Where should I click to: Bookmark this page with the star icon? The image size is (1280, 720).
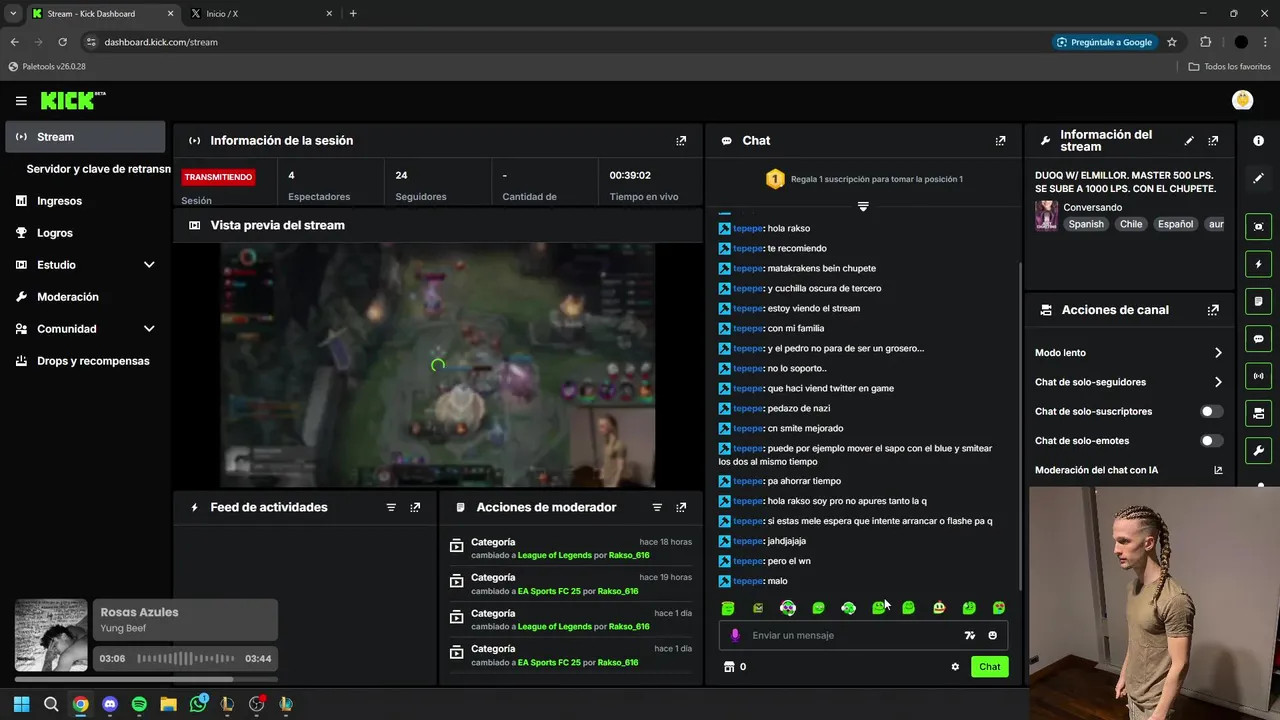(1172, 42)
